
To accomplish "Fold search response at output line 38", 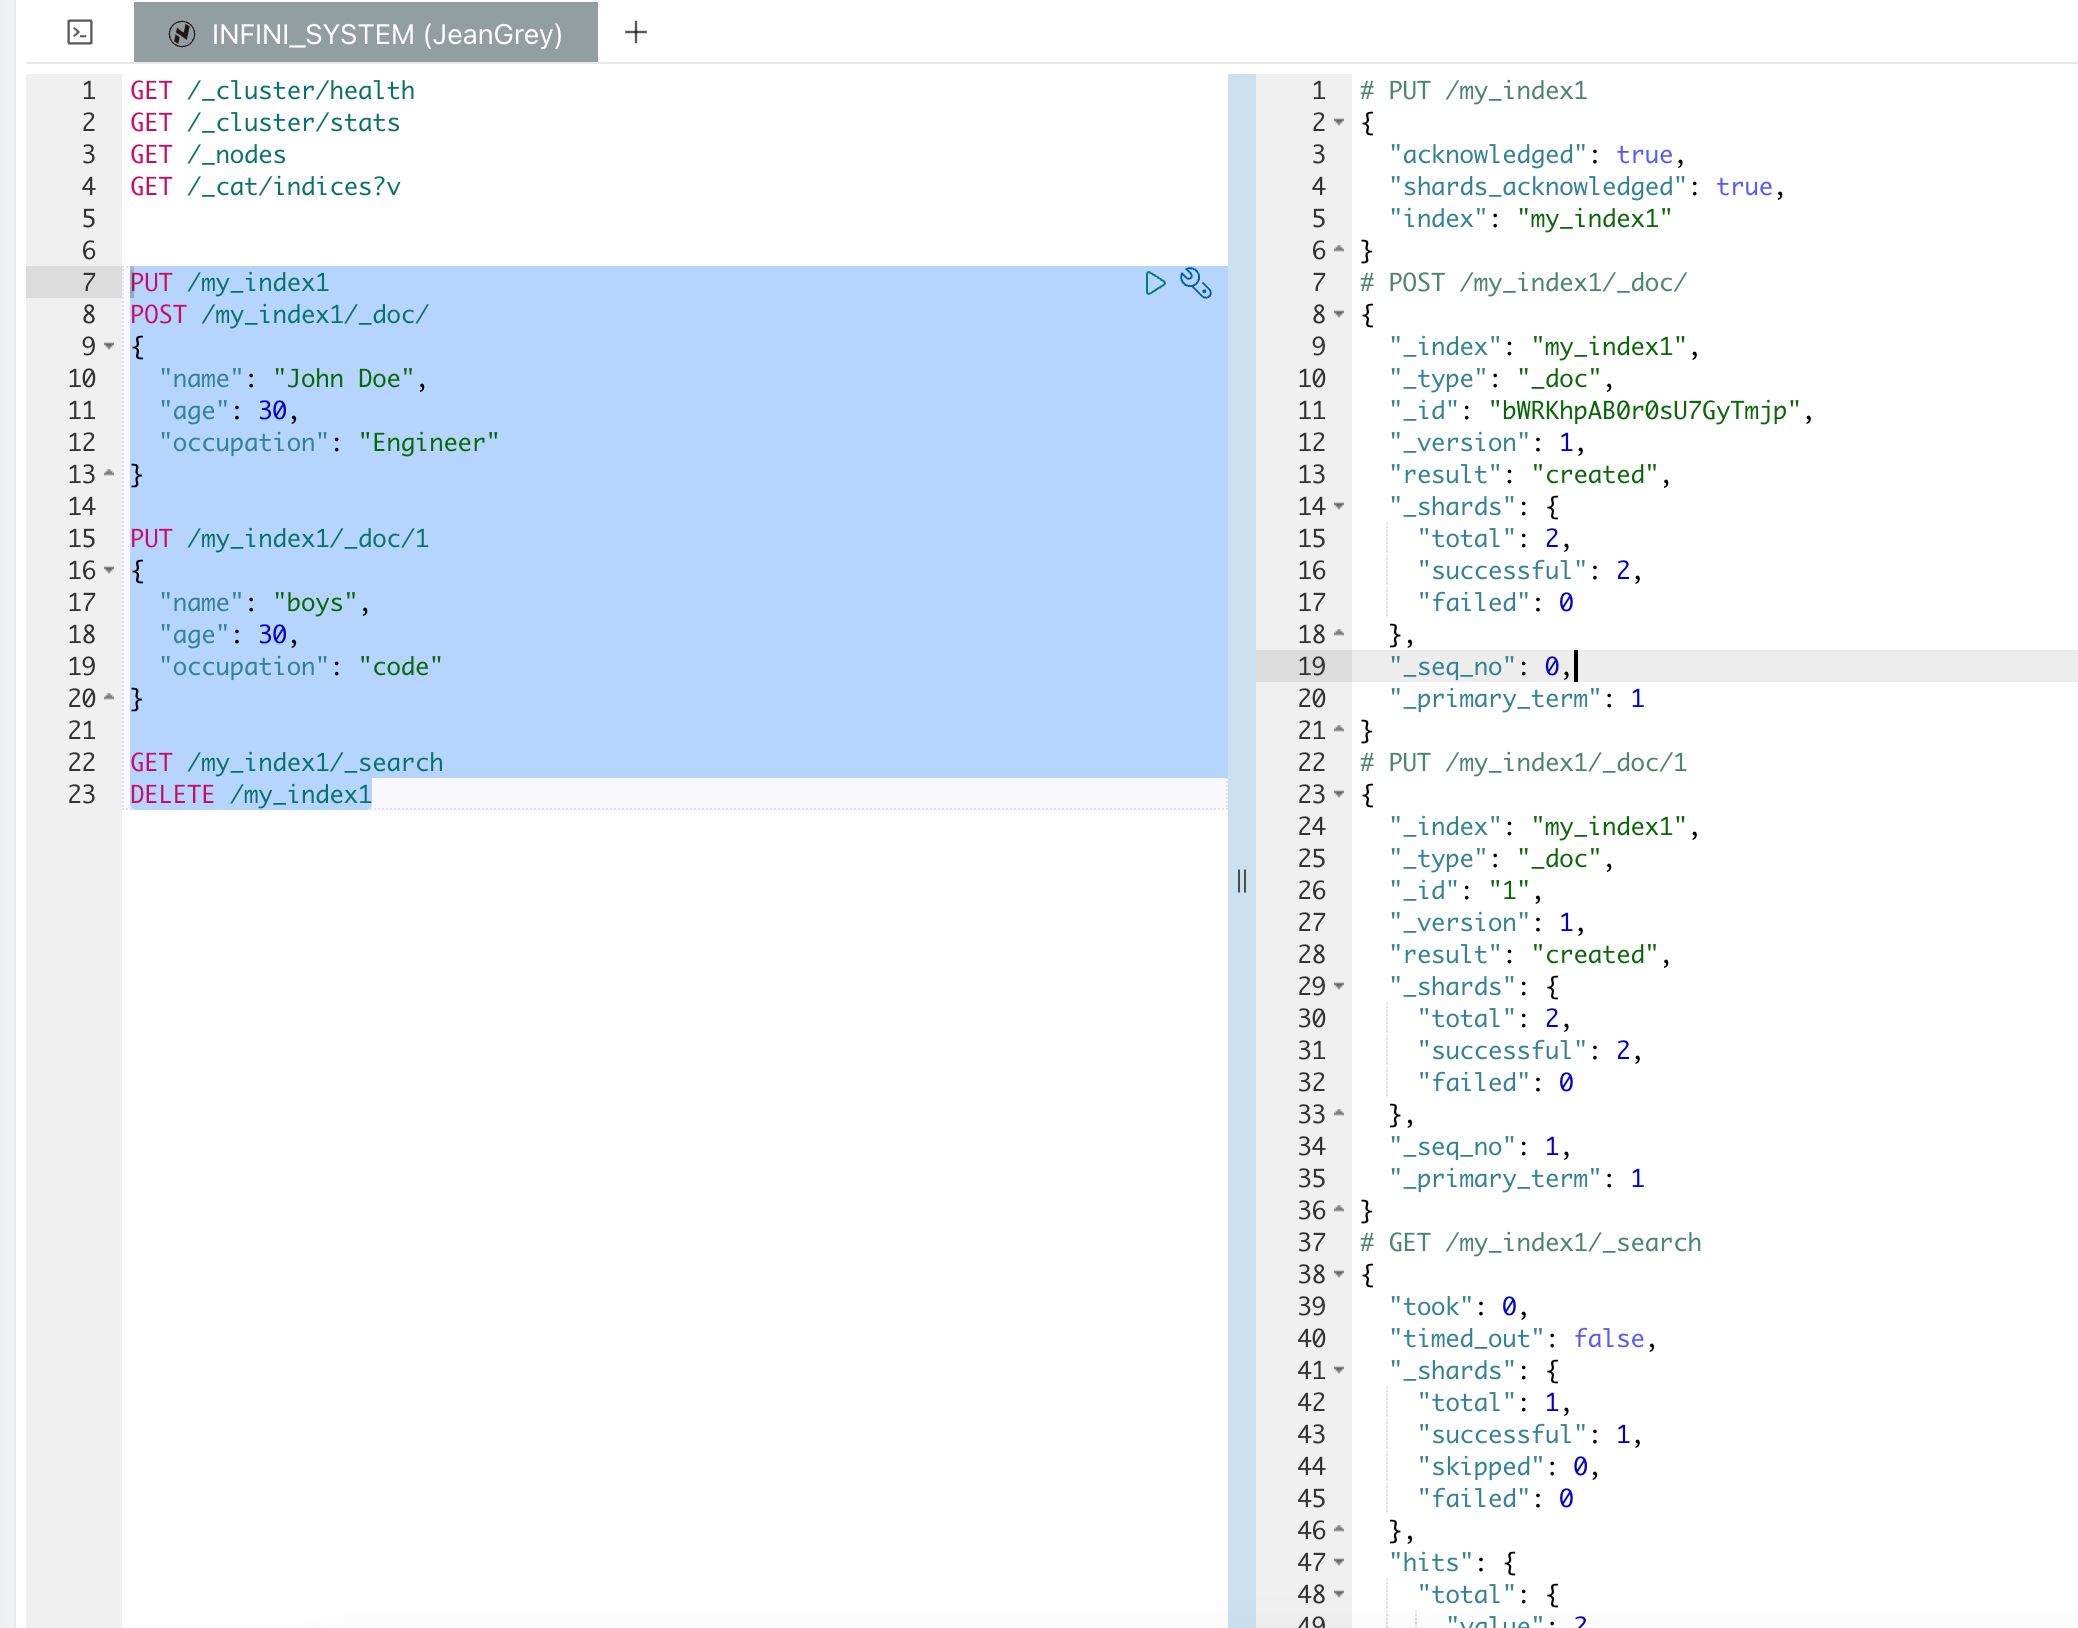I will point(1339,1275).
